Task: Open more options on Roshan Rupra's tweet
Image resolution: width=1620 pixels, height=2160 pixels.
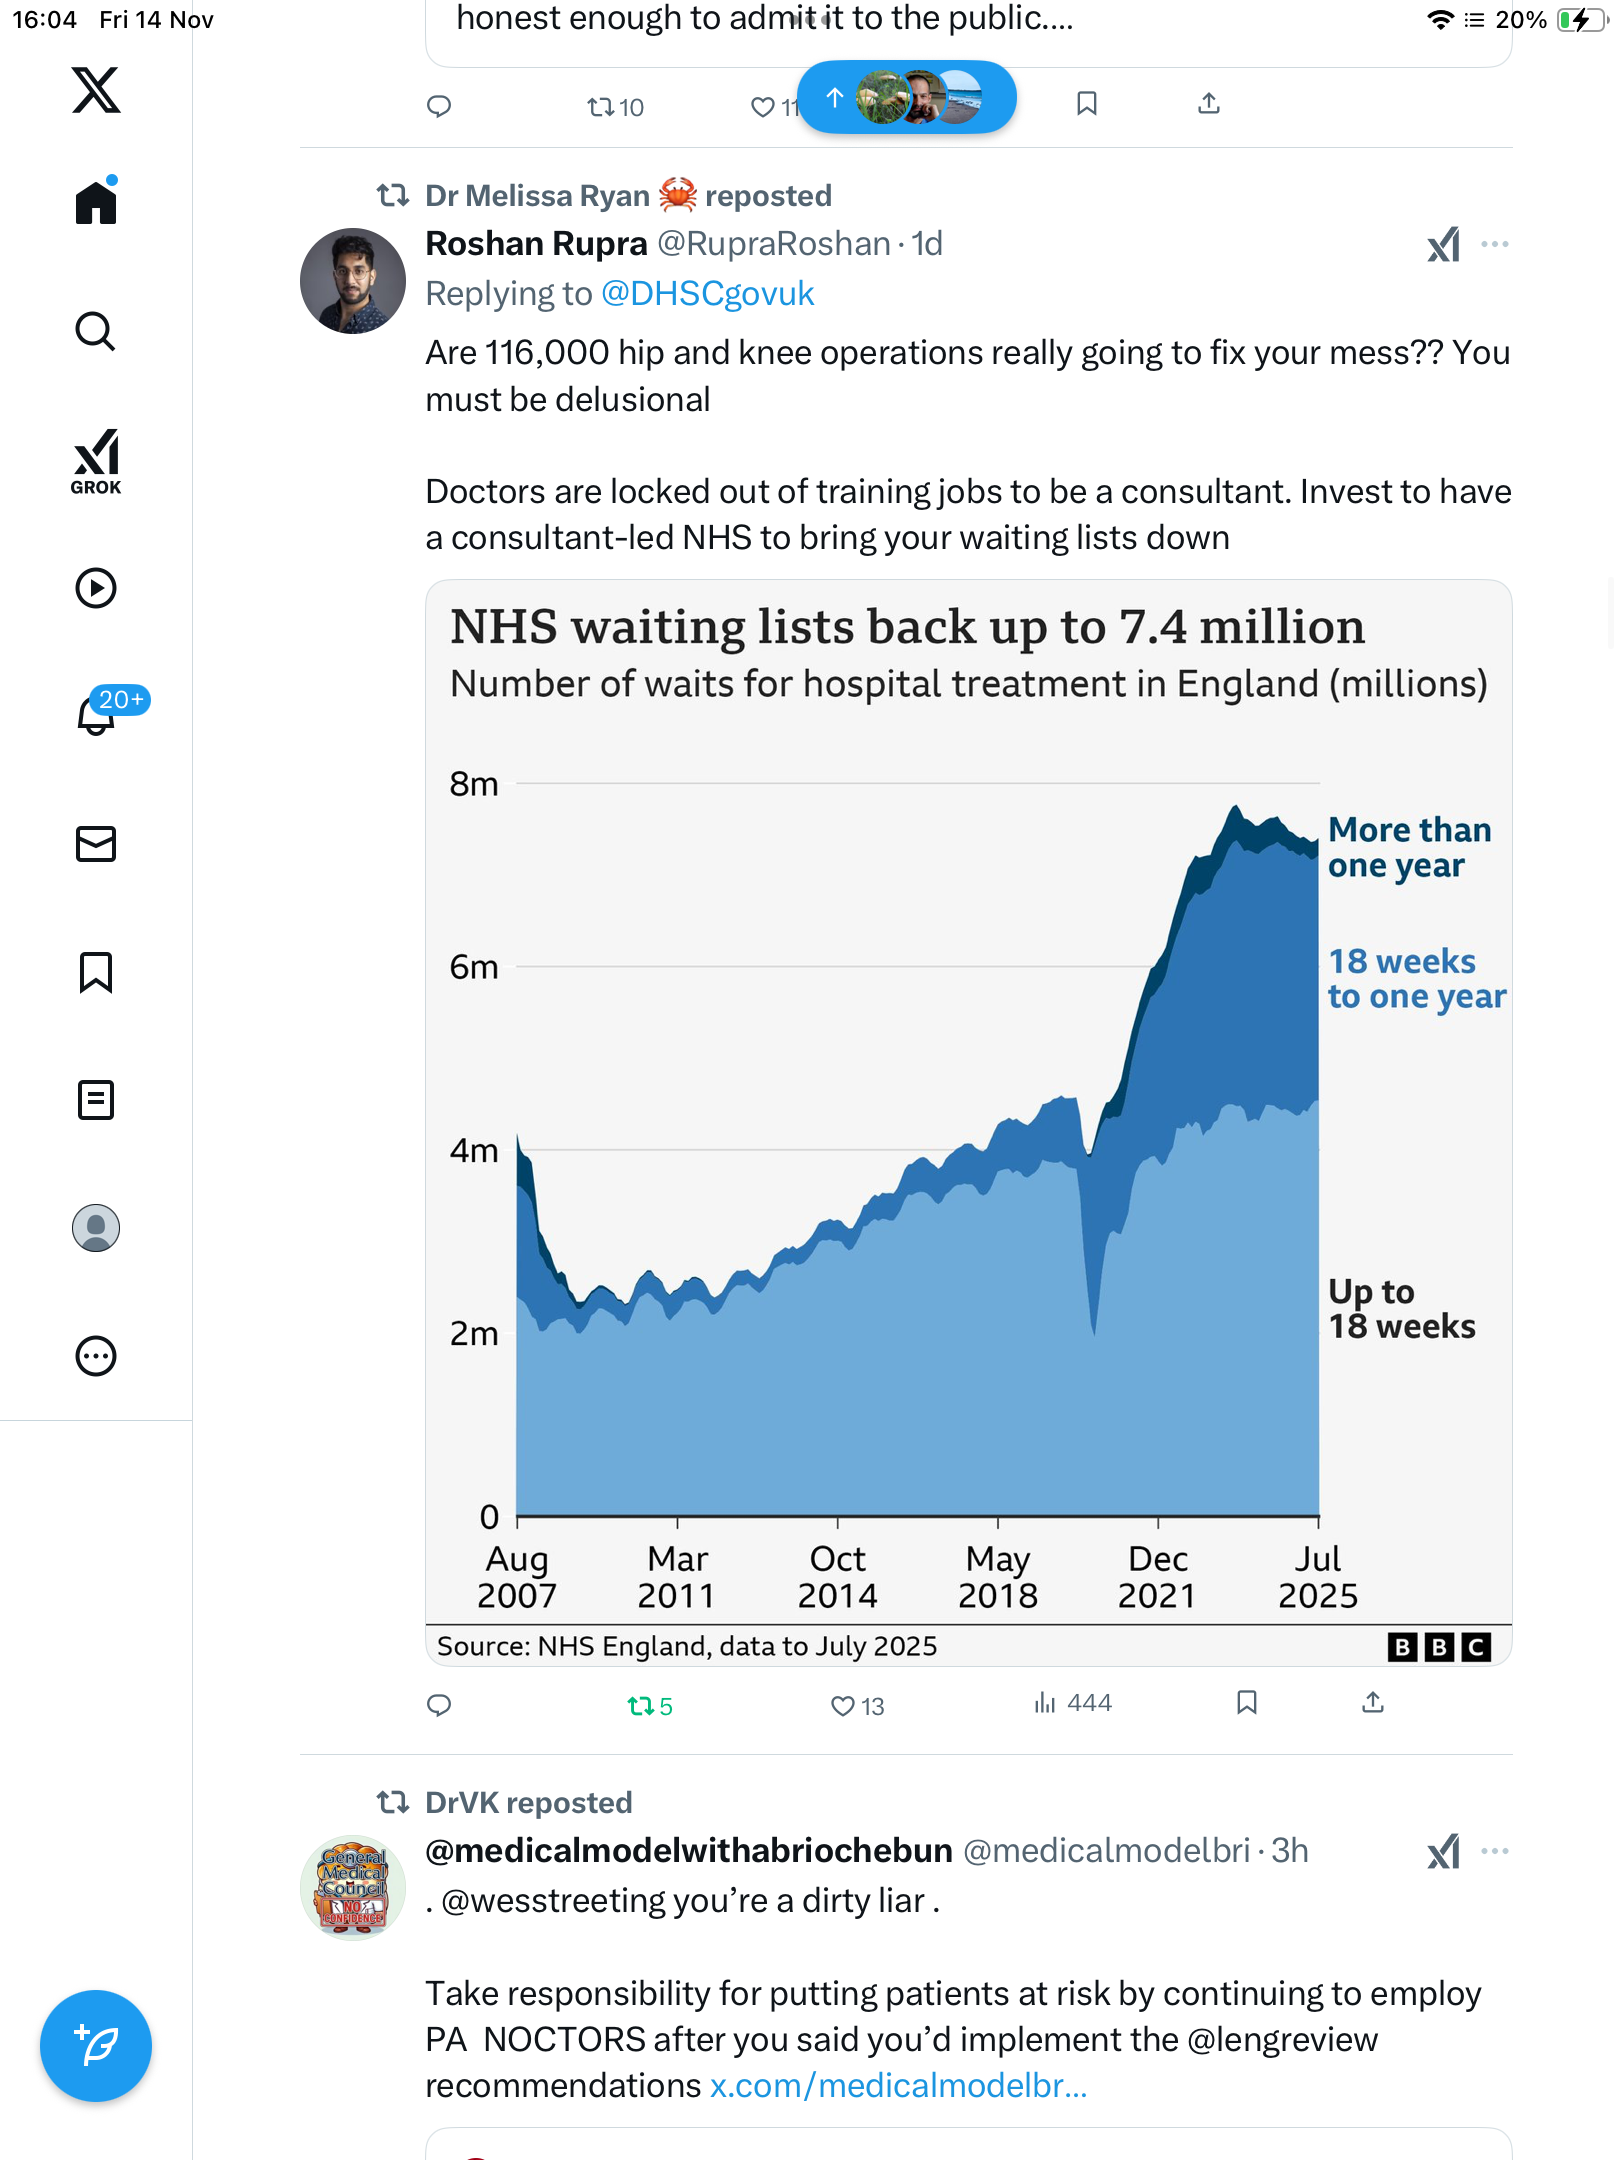Action: tap(1494, 244)
